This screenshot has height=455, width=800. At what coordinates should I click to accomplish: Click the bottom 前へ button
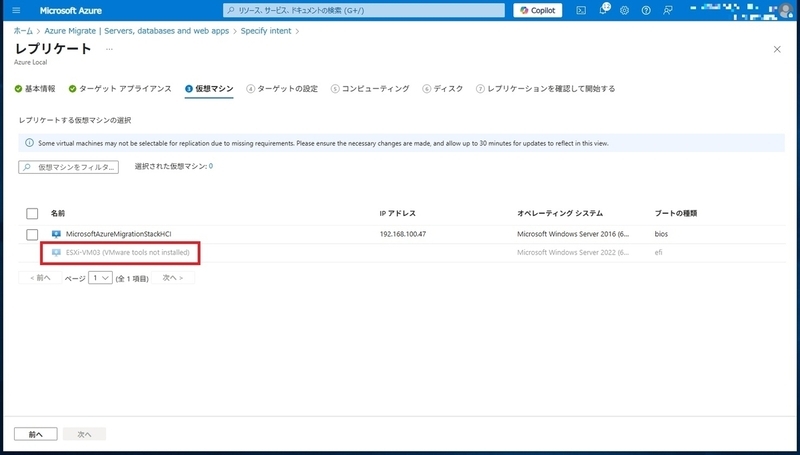click(x=36, y=434)
